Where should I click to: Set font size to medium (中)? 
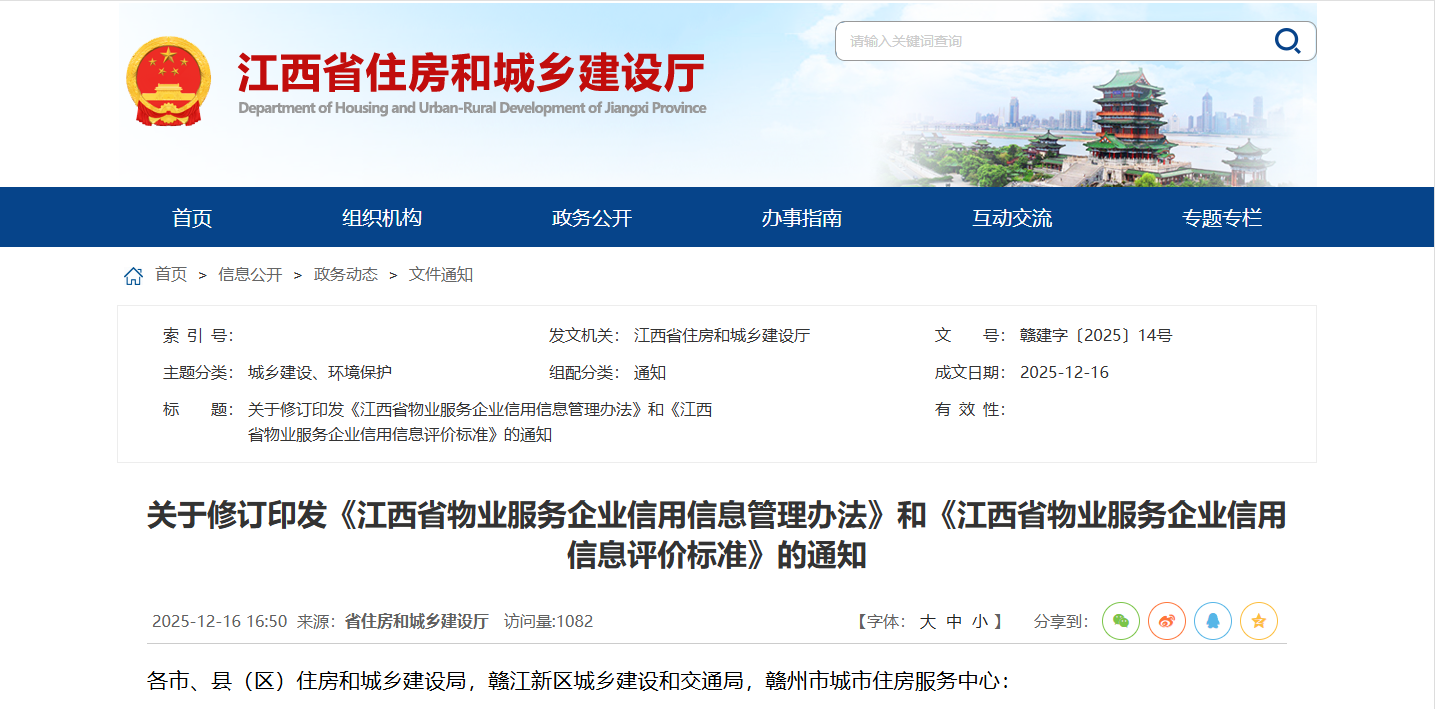pos(954,622)
